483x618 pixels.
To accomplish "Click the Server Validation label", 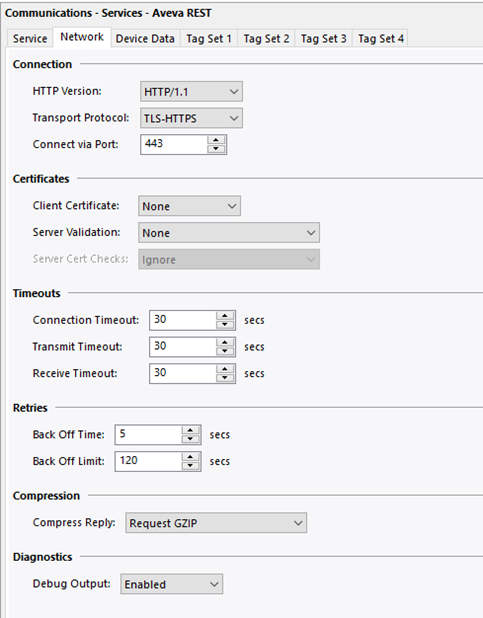I will tap(76, 232).
